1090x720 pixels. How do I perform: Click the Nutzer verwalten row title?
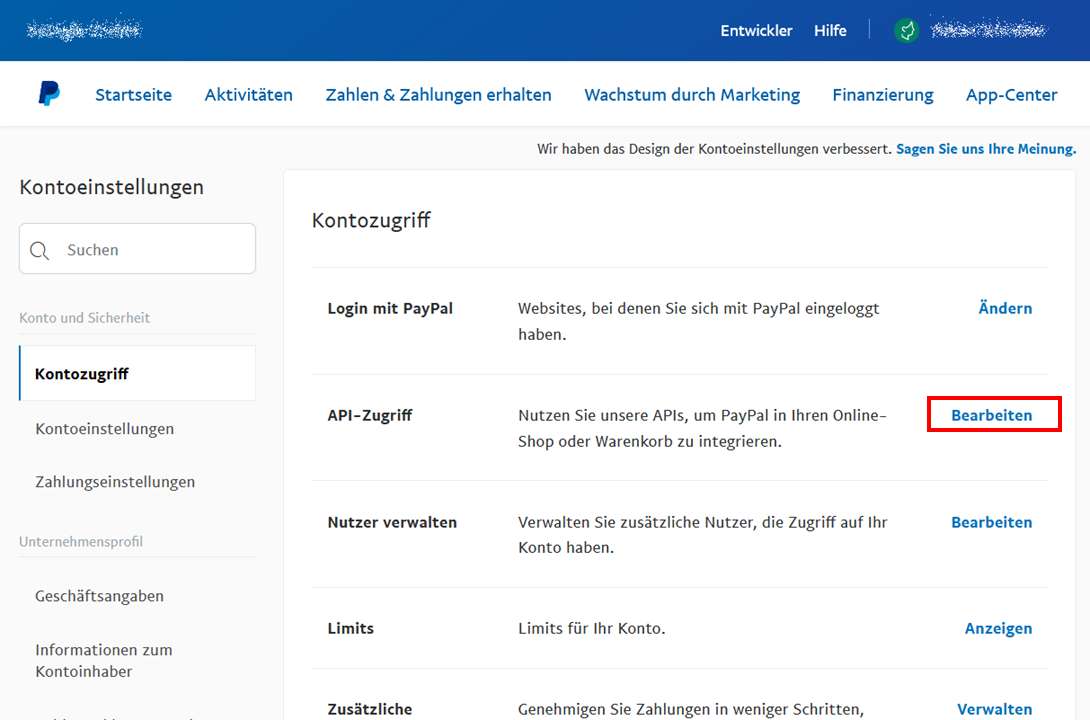(x=392, y=522)
